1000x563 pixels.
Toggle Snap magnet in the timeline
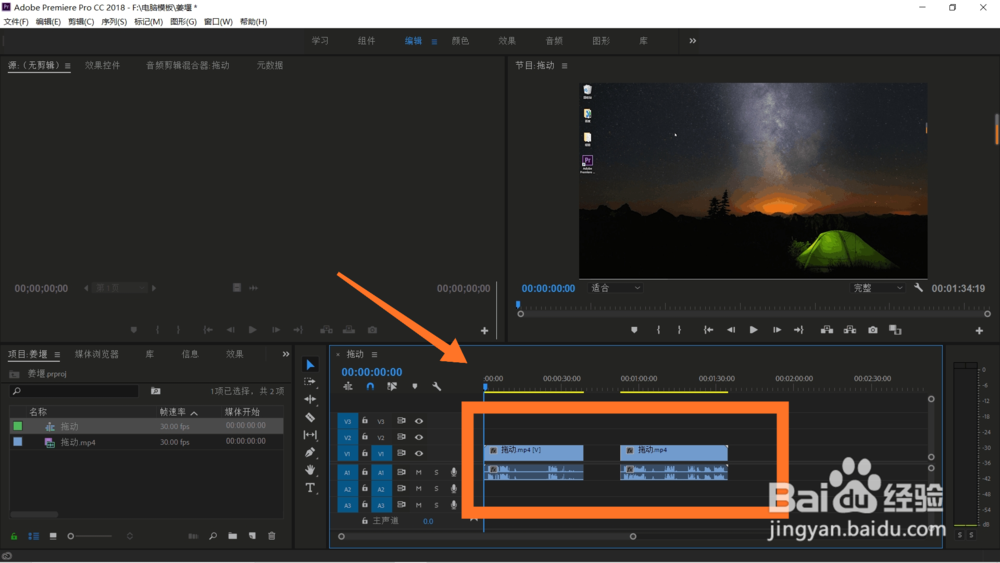click(x=370, y=386)
